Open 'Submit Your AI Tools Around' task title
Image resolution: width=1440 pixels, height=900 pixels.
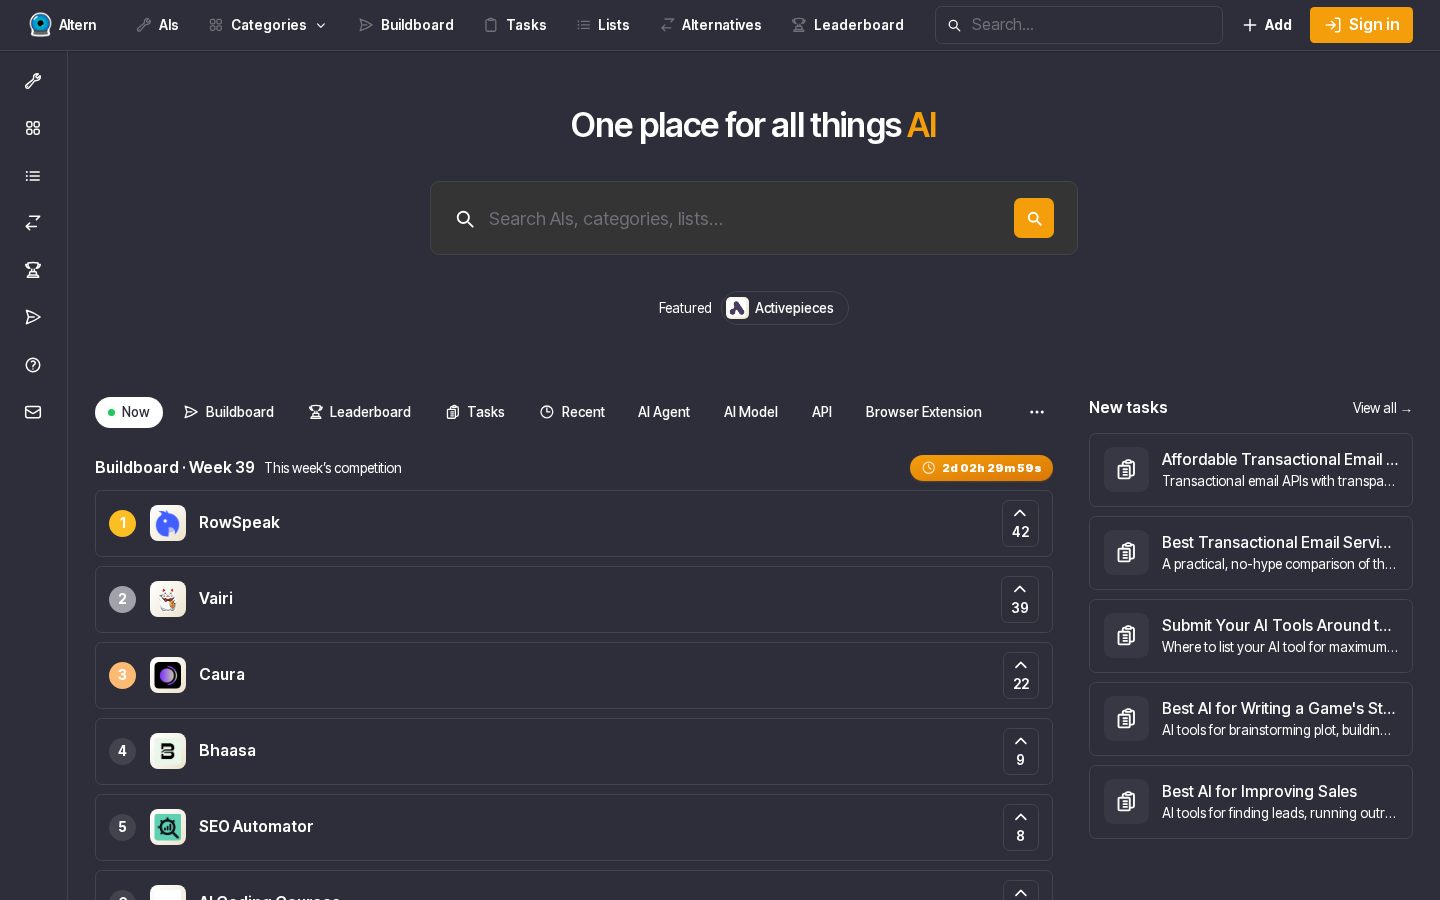[x=1277, y=626]
